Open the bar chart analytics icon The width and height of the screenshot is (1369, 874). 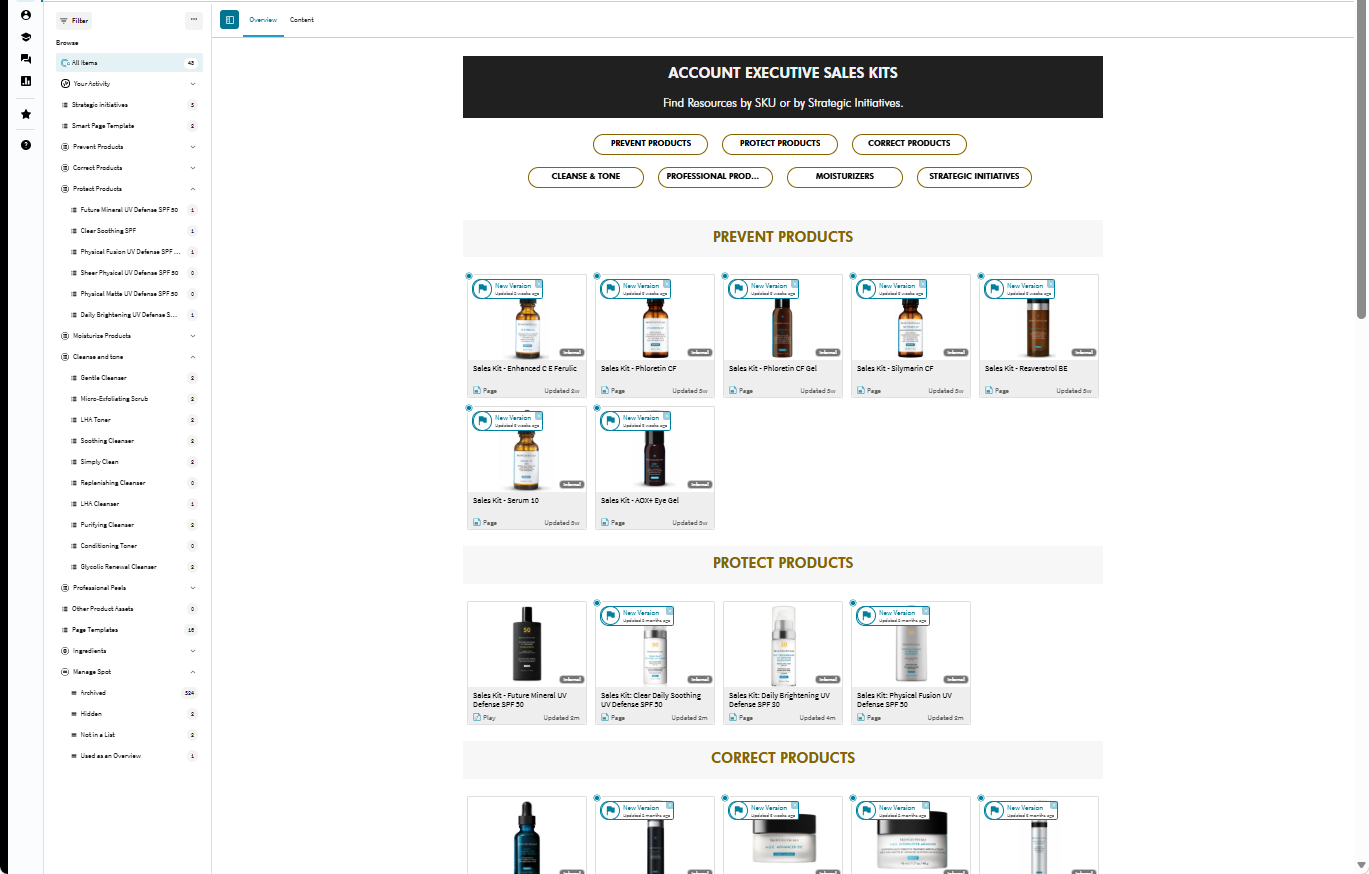(x=26, y=81)
